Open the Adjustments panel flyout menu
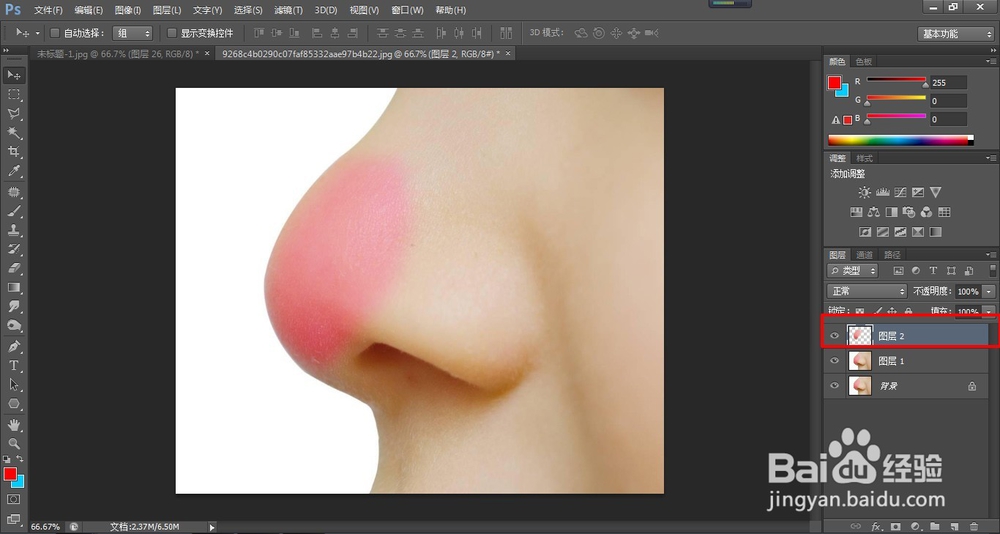 click(x=990, y=158)
